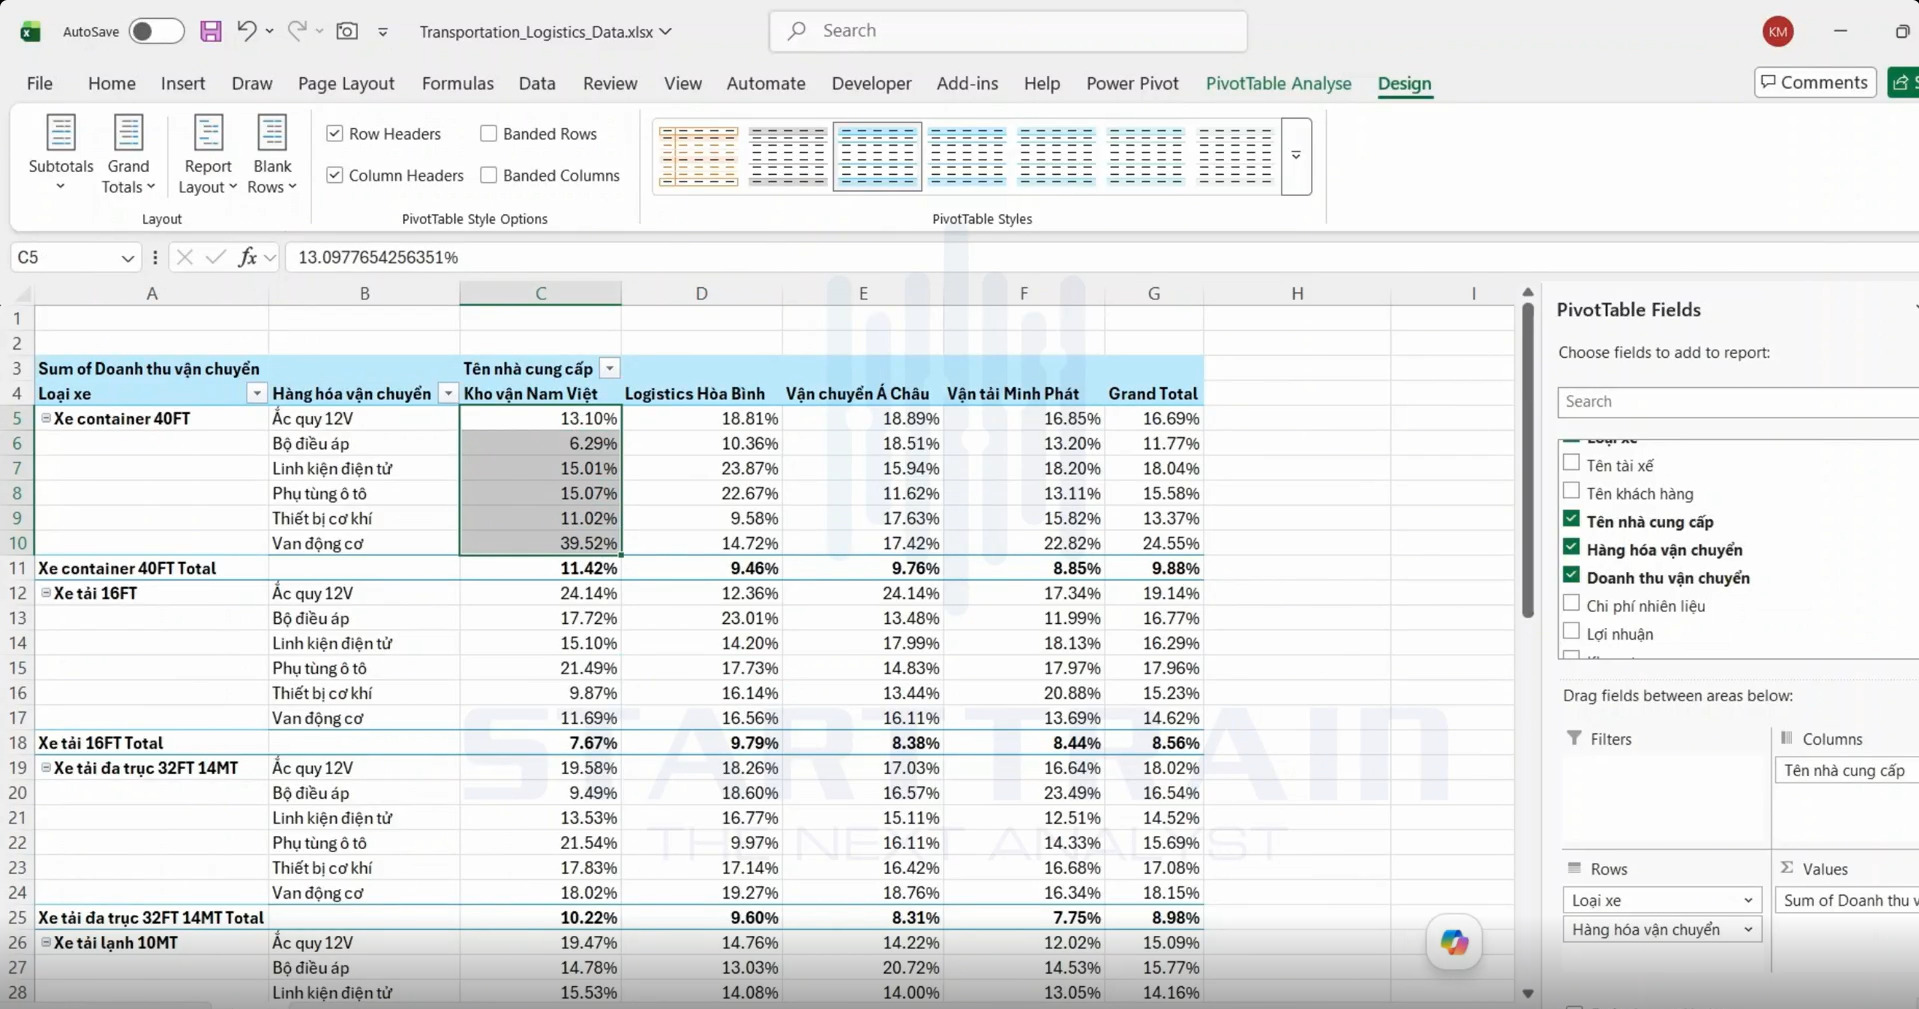Image resolution: width=1919 pixels, height=1009 pixels.
Task: Collapse the Xe container 40FT group
Action: click(46, 418)
